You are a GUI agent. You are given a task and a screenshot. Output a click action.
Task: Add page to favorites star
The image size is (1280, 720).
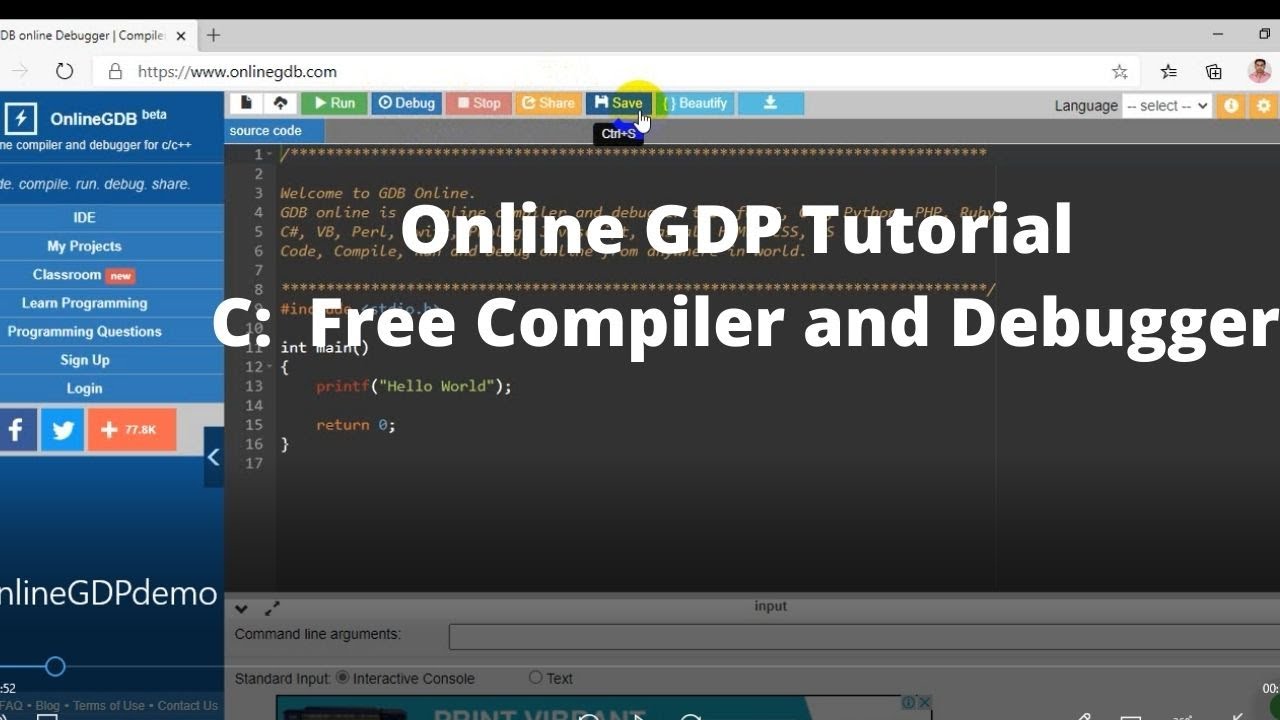click(1120, 71)
